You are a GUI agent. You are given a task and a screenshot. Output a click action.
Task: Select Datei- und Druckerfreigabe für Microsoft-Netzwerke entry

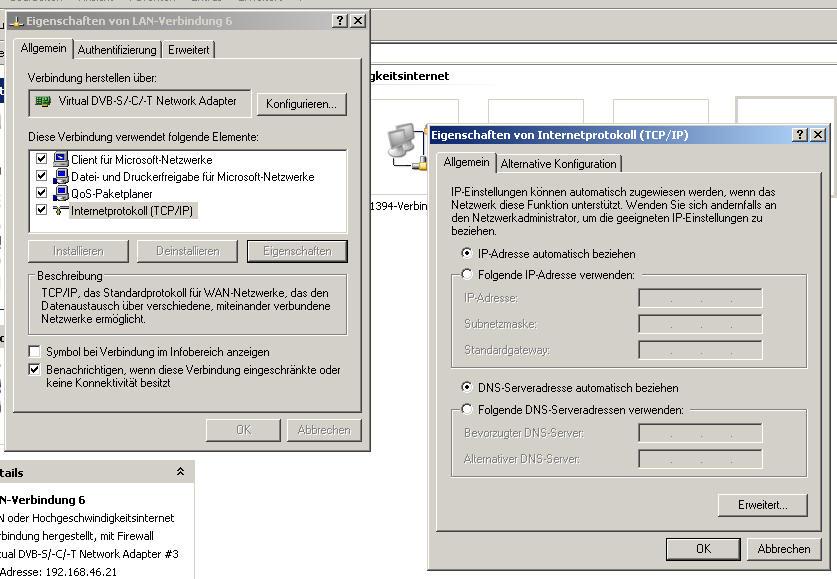pos(193,177)
